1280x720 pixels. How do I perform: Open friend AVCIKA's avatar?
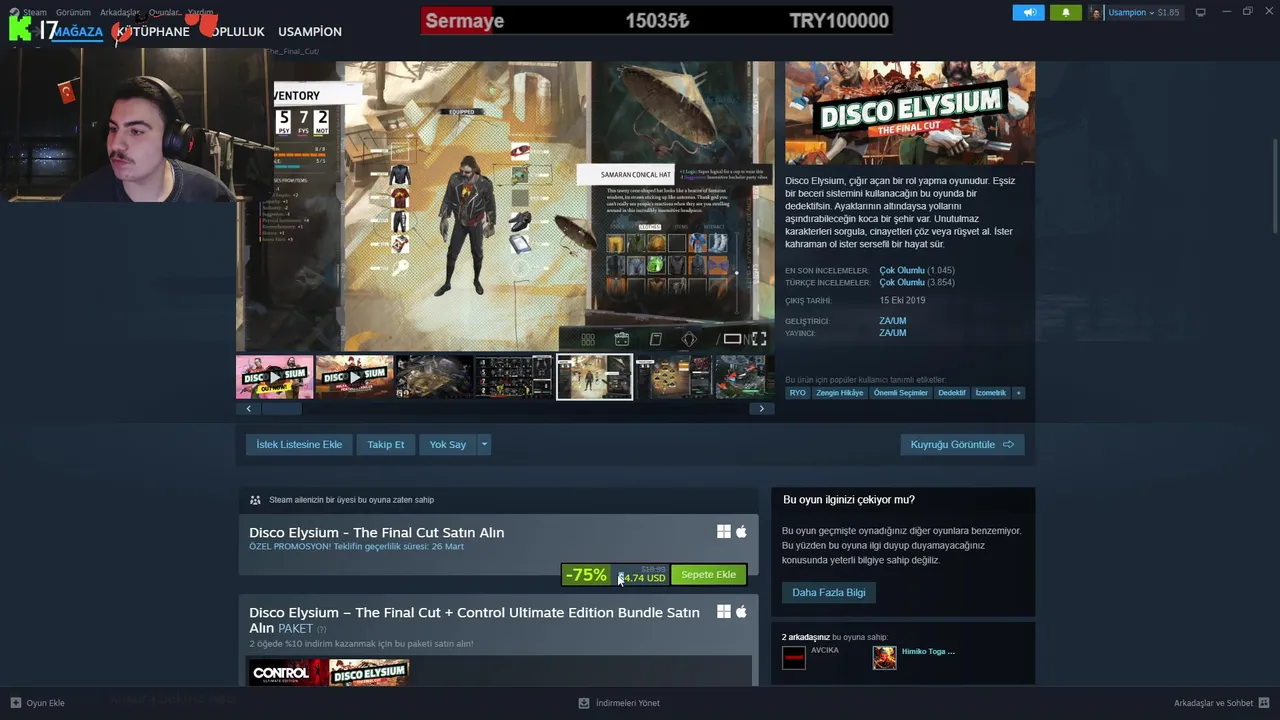tap(794, 657)
